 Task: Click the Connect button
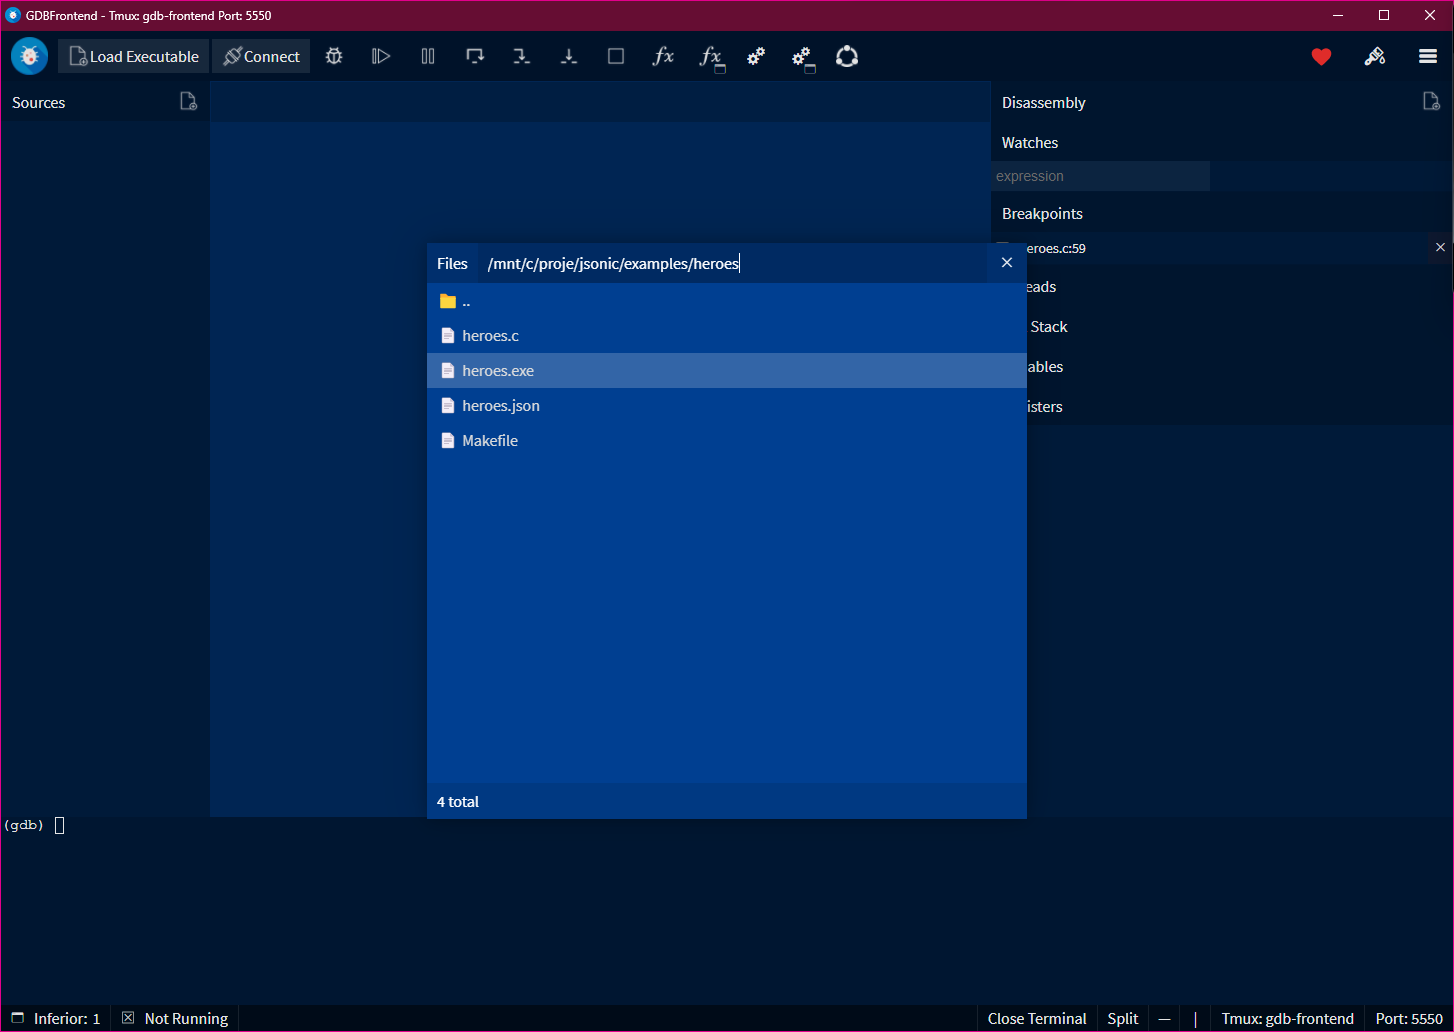[x=260, y=56]
